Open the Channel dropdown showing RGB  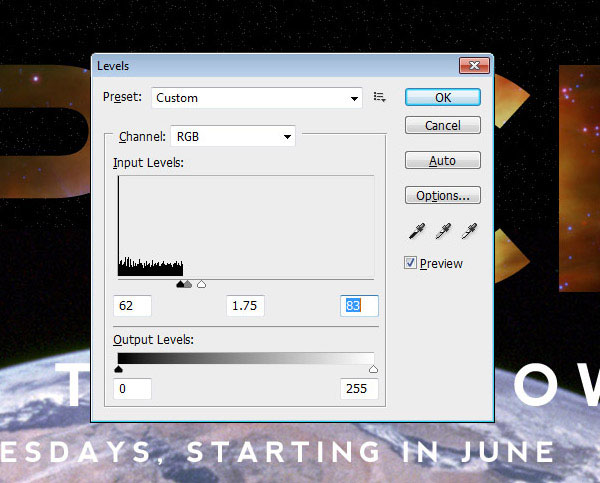coord(233,136)
